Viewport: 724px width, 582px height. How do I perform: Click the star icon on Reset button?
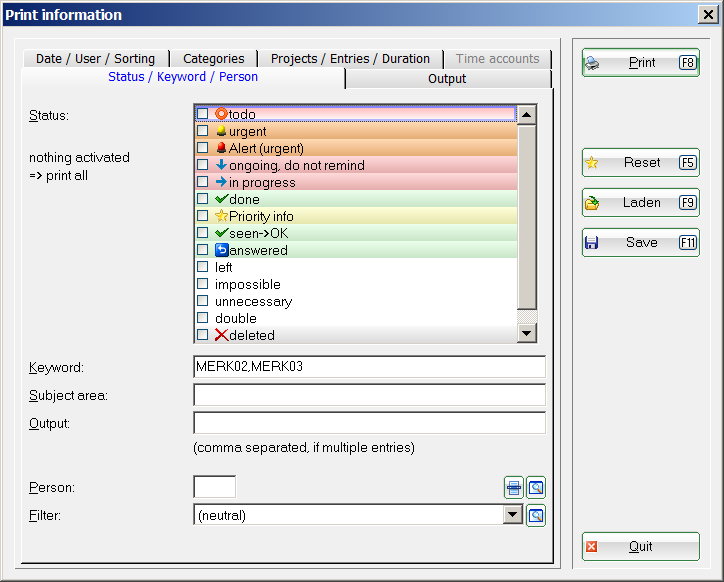(592, 163)
